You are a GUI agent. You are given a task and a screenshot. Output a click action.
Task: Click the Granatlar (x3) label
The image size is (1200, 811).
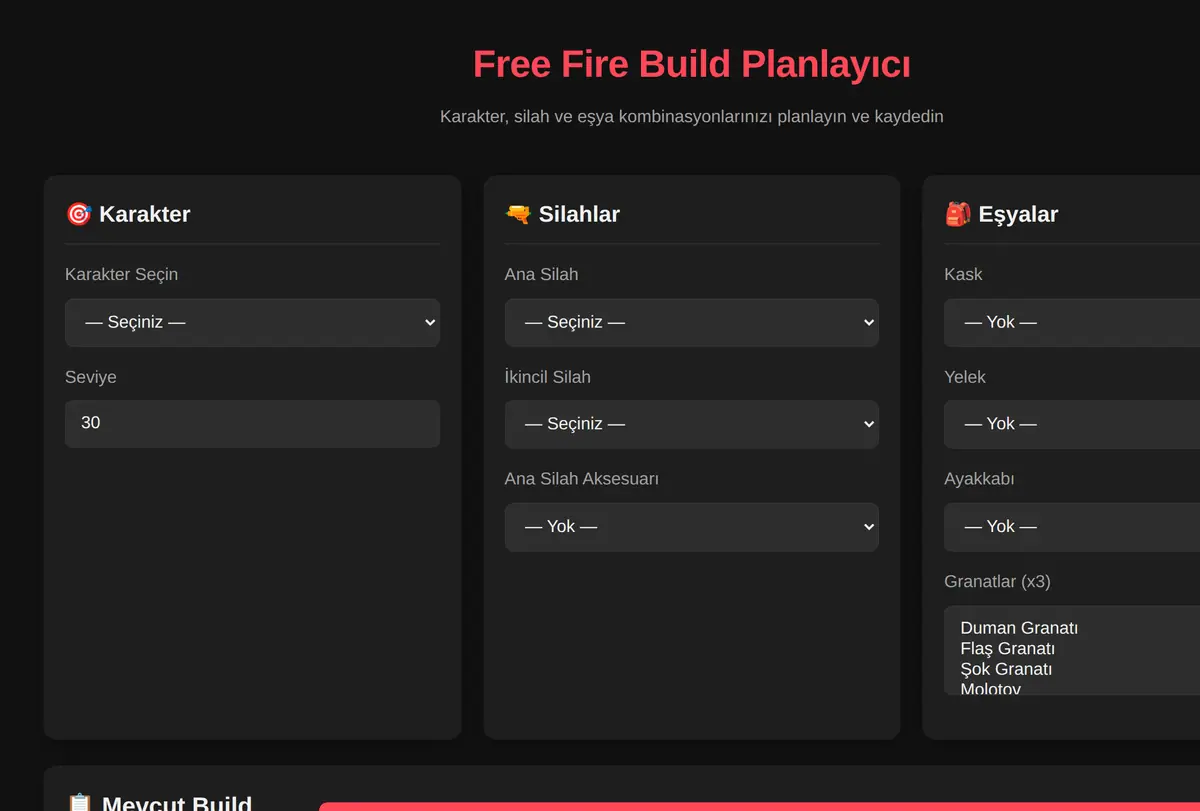pos(997,581)
